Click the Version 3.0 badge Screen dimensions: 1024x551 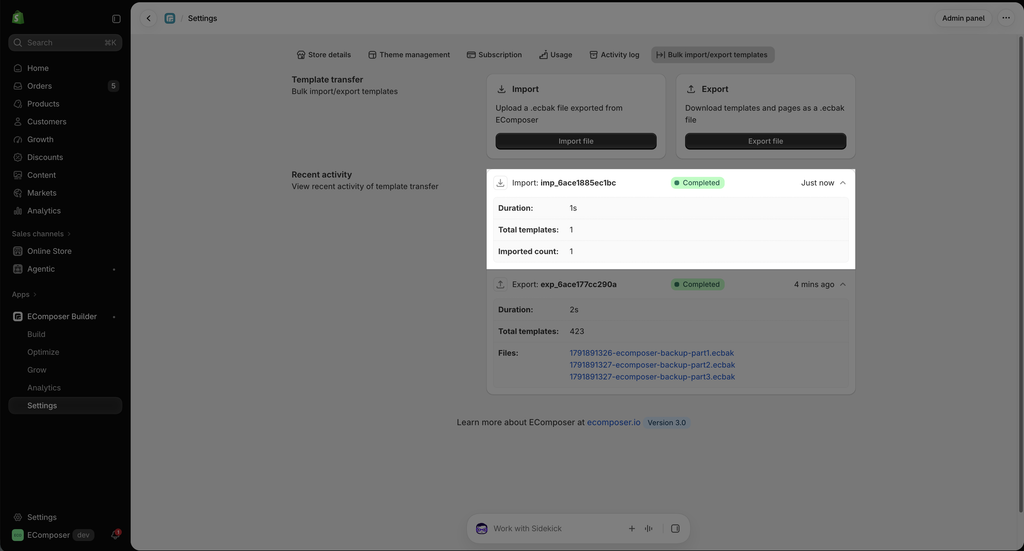click(x=666, y=422)
